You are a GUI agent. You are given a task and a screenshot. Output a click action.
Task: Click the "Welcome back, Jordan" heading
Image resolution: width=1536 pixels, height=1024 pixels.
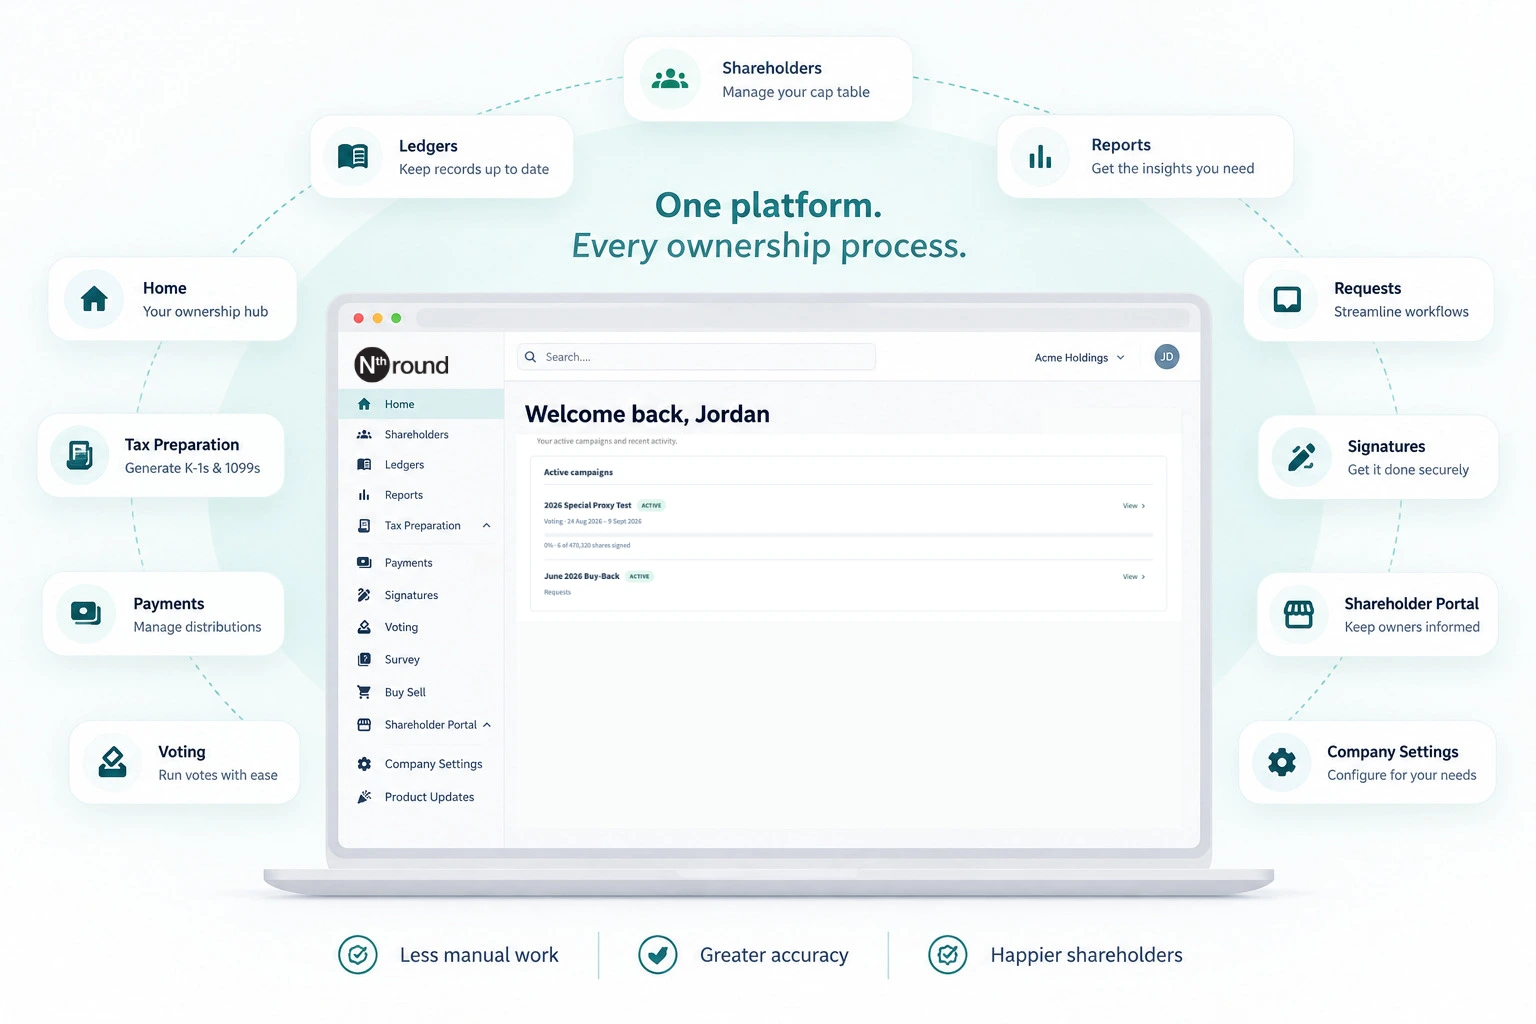tap(647, 414)
